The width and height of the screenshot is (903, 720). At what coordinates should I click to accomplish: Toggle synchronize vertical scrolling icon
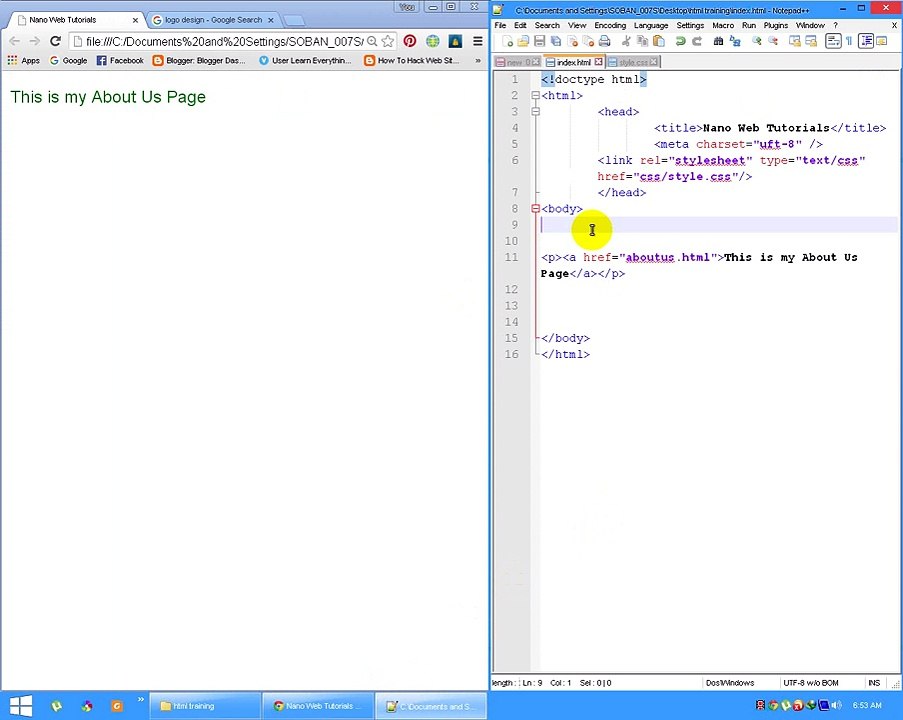(795, 41)
